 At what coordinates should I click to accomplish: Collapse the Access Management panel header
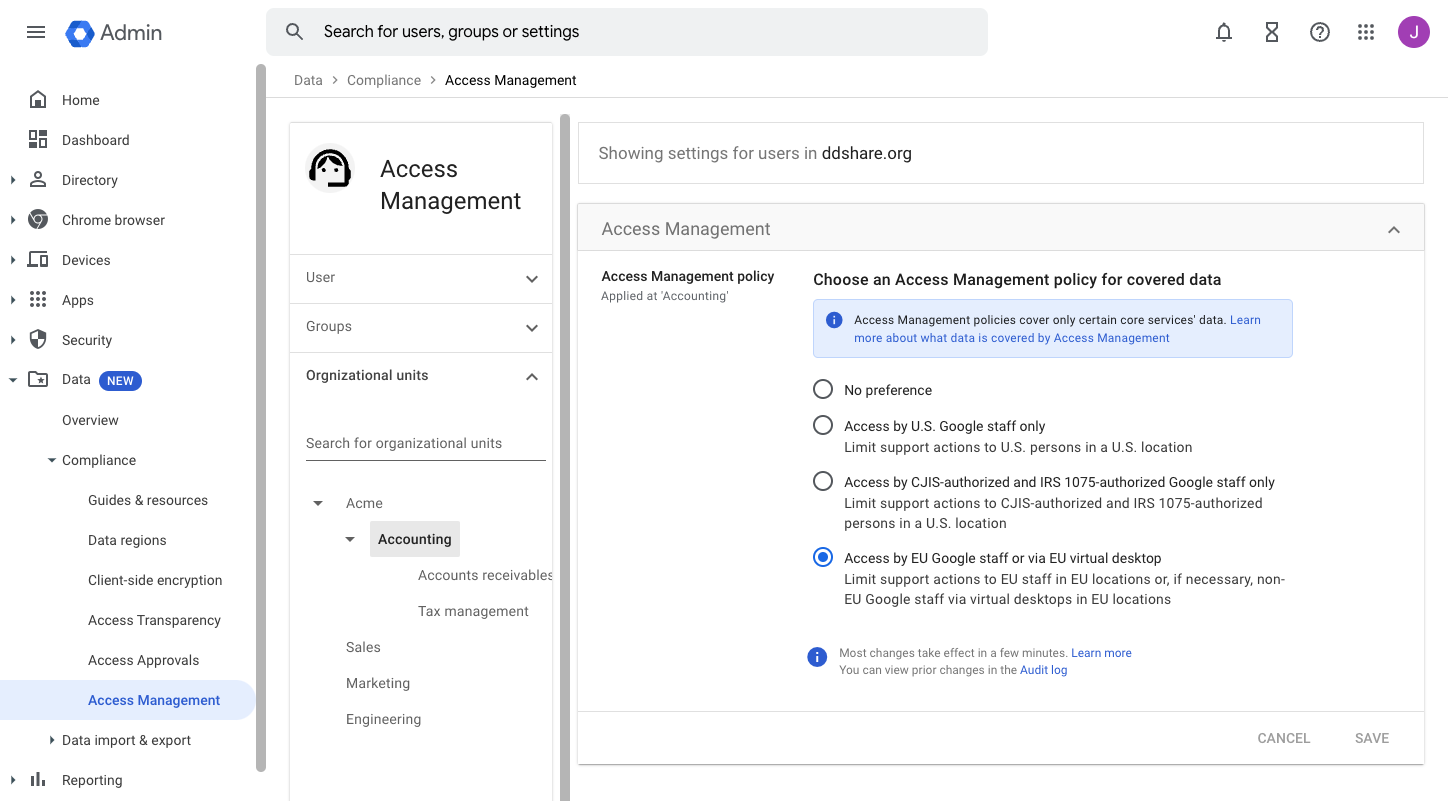click(x=1394, y=230)
